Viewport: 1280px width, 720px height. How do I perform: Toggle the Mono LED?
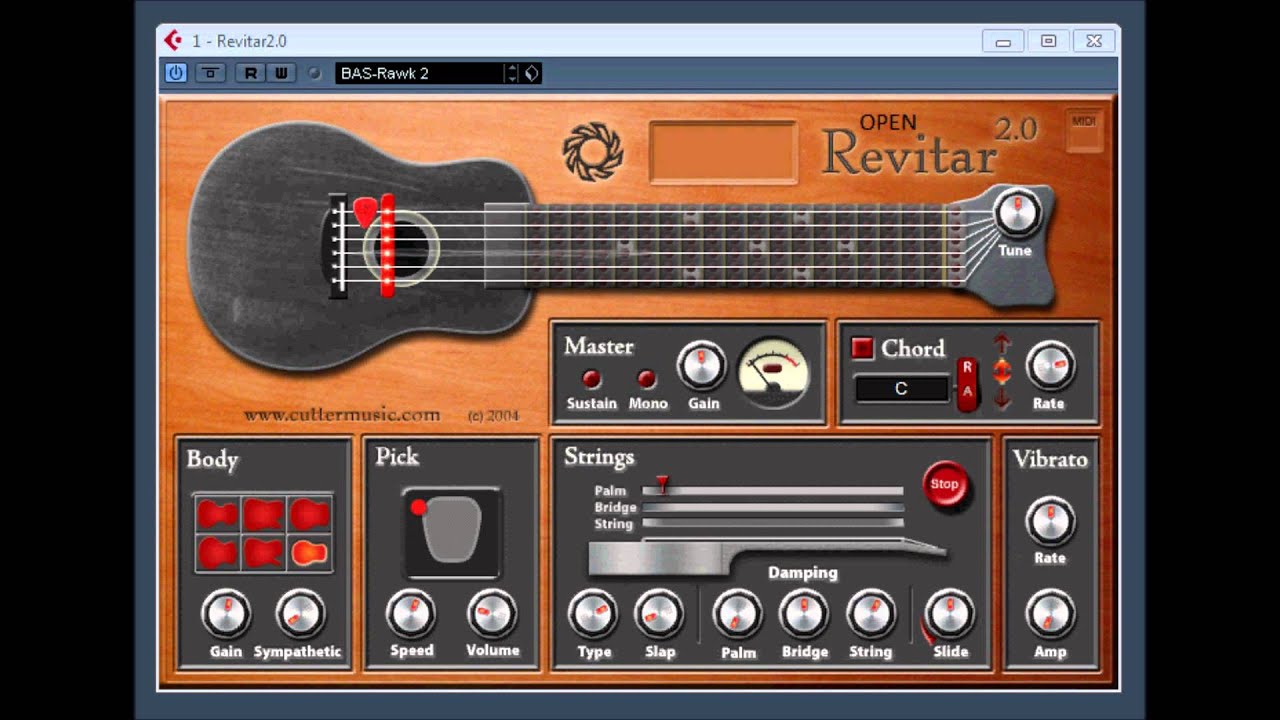[647, 379]
